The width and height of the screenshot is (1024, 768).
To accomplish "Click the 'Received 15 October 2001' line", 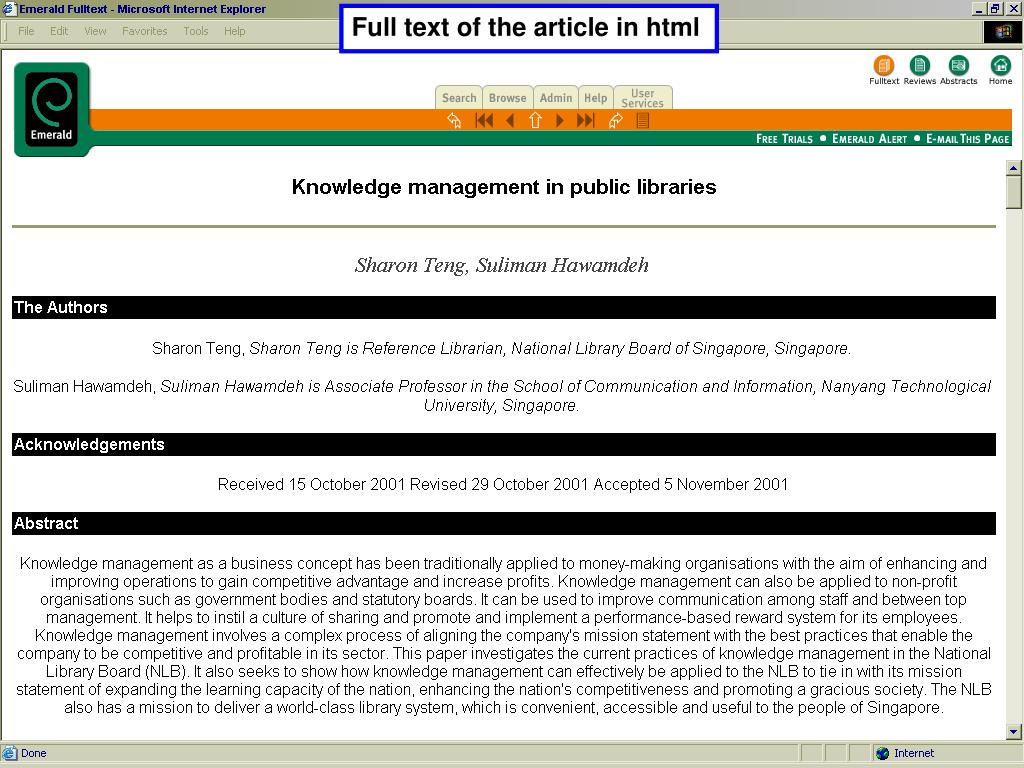I will pos(503,485).
